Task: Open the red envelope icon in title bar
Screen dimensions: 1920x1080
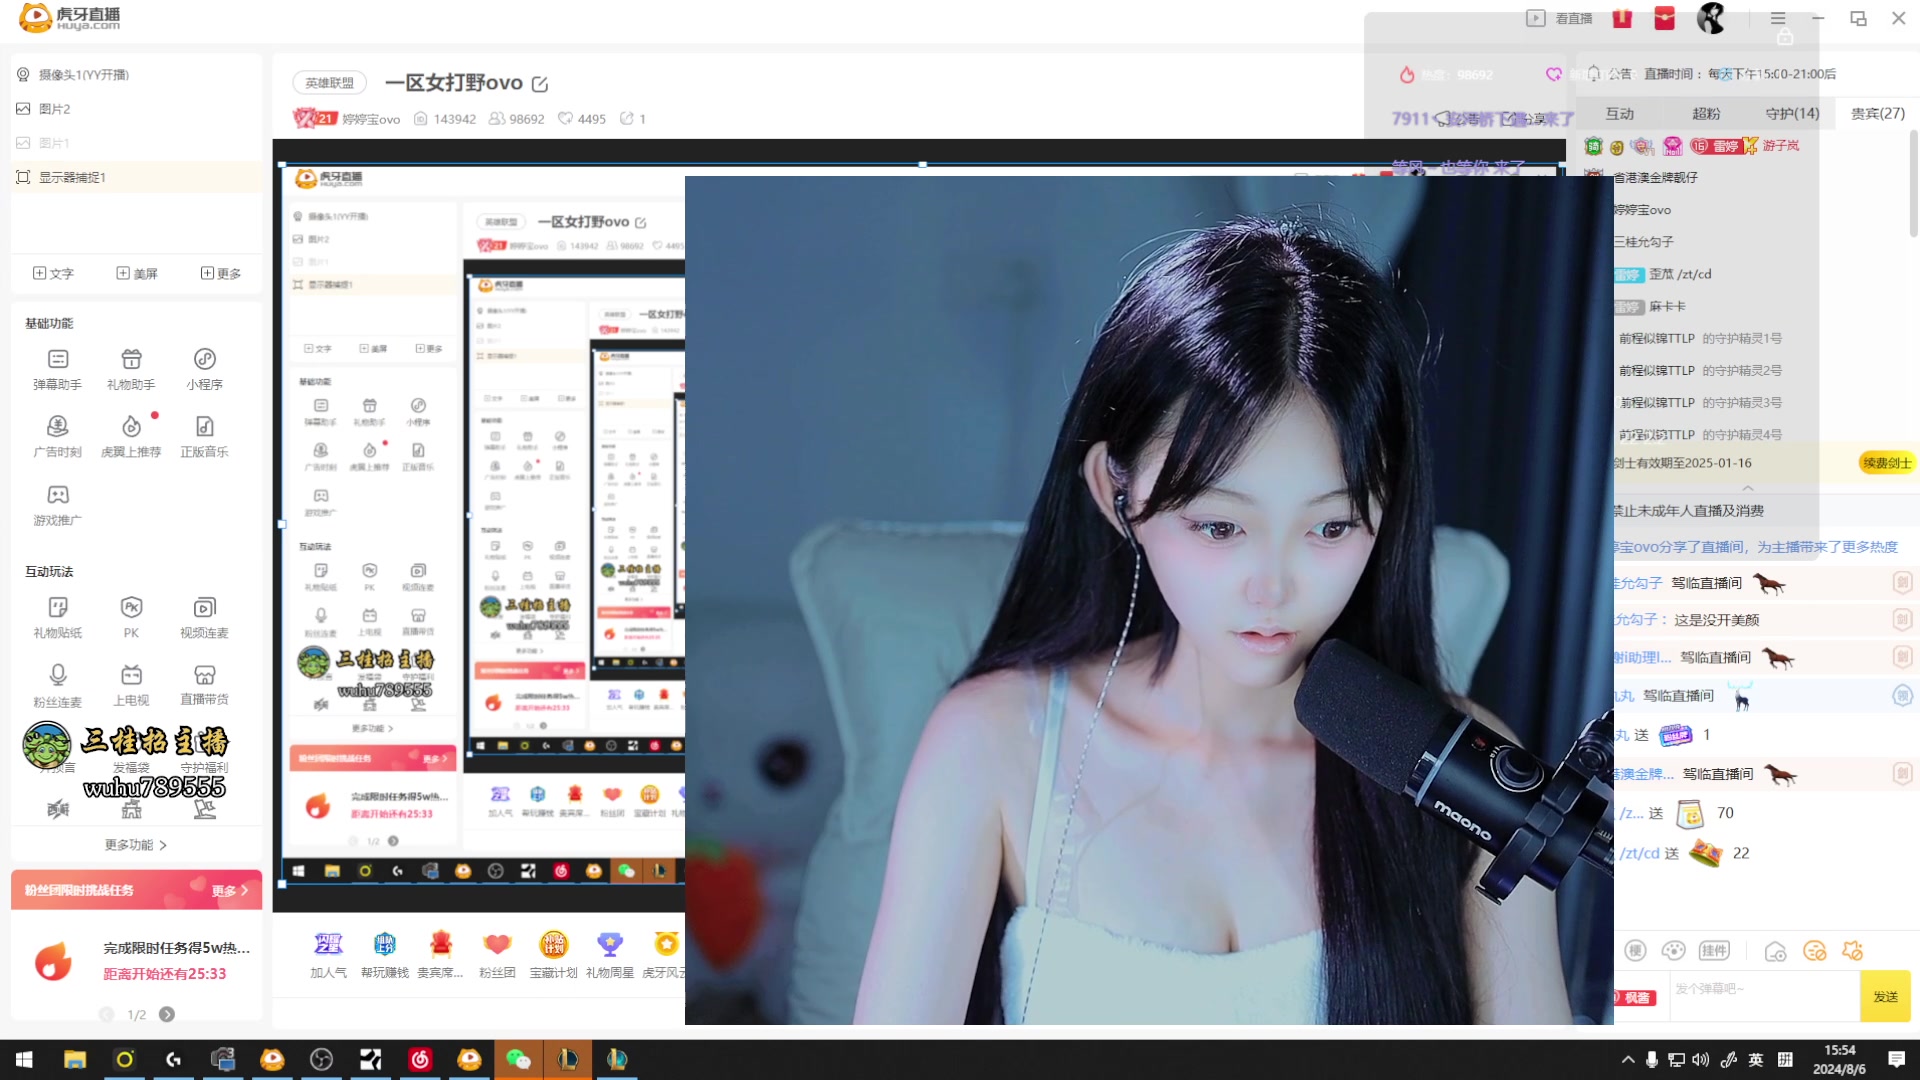Action: coord(1664,18)
